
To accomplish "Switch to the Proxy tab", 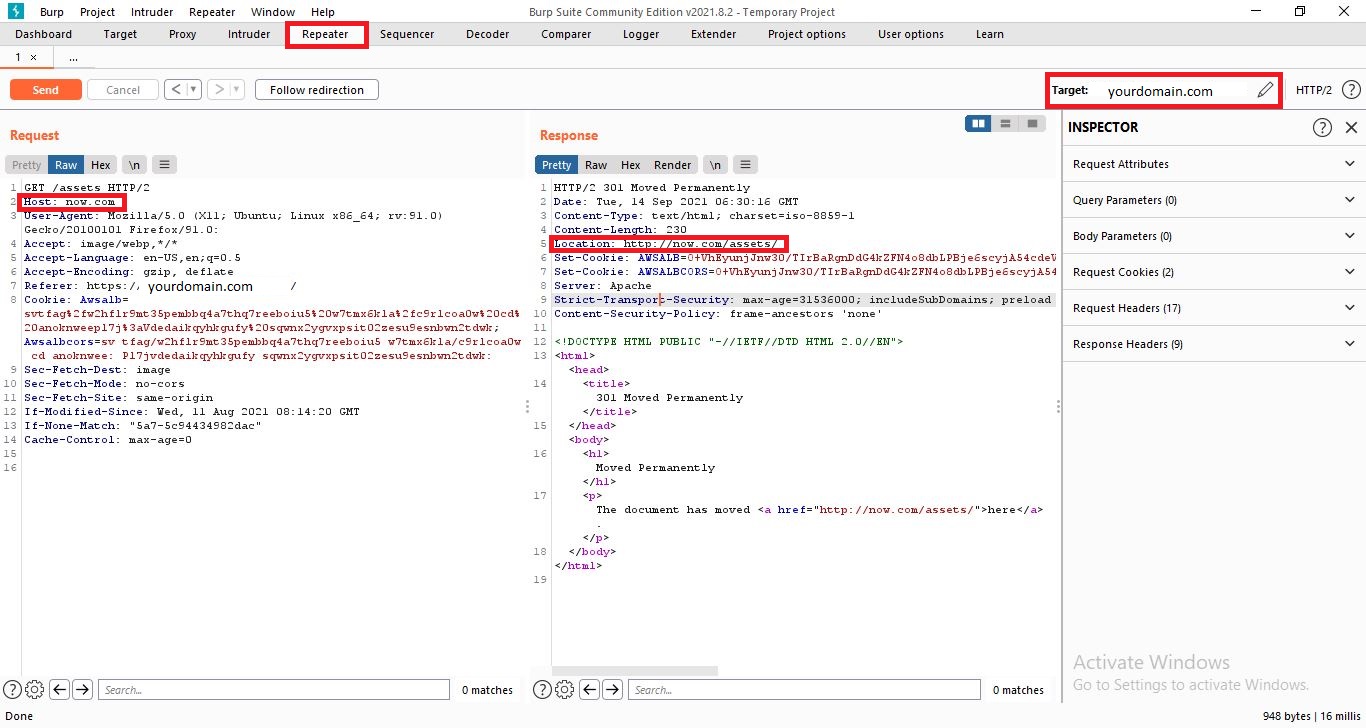I will pyautogui.click(x=183, y=34).
